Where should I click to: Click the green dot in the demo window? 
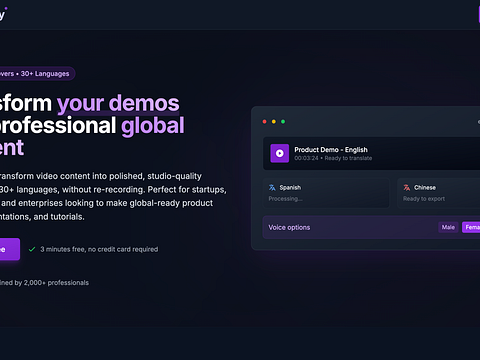[x=283, y=122]
